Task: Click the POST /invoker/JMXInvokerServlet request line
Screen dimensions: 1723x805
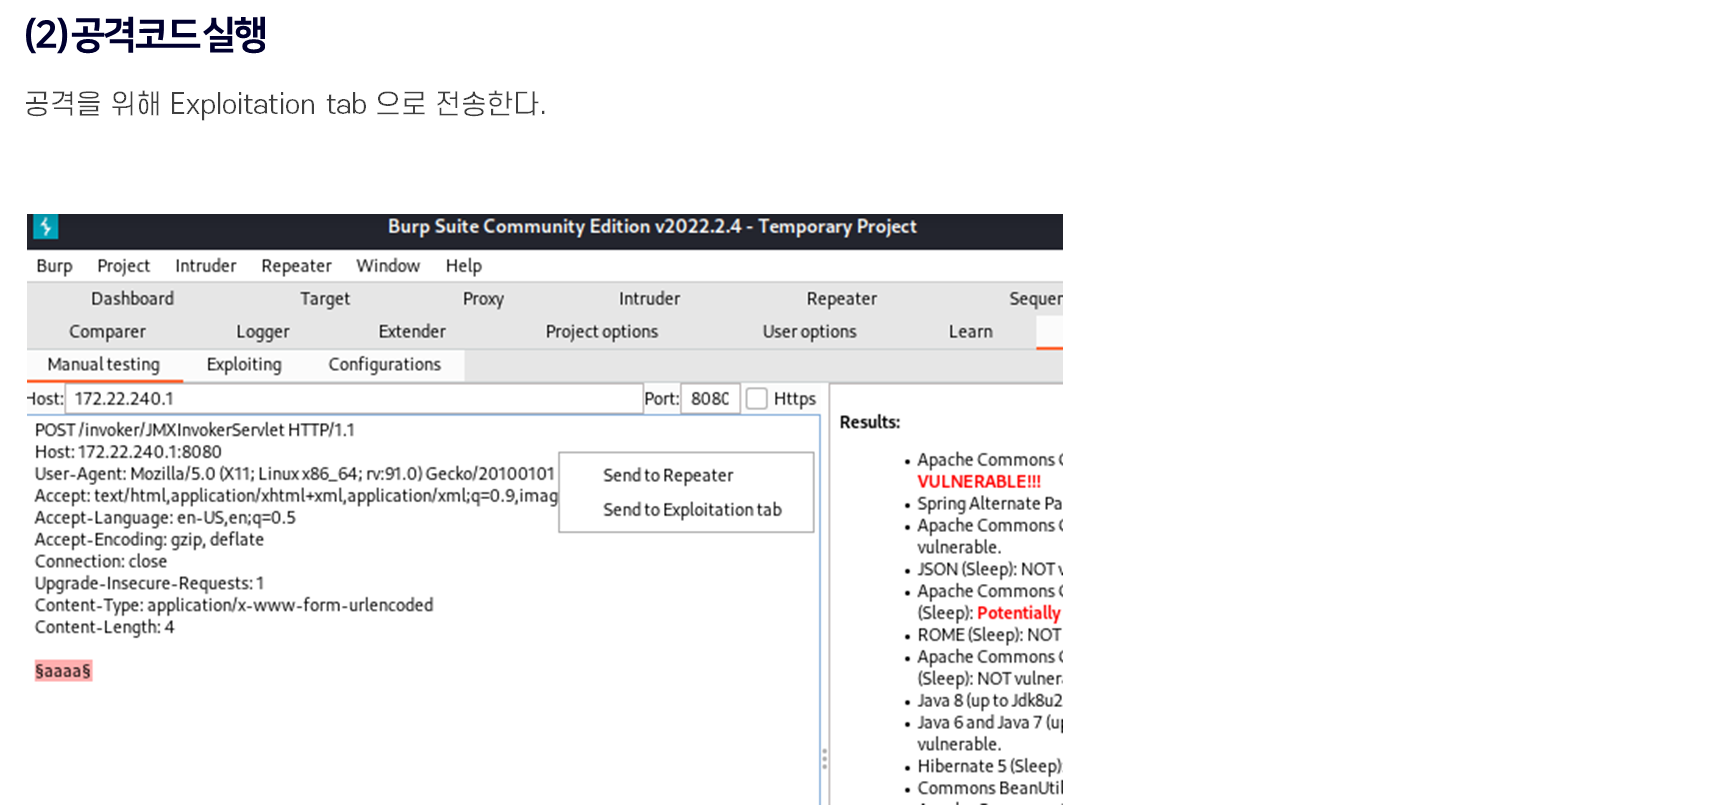Action: tap(195, 430)
